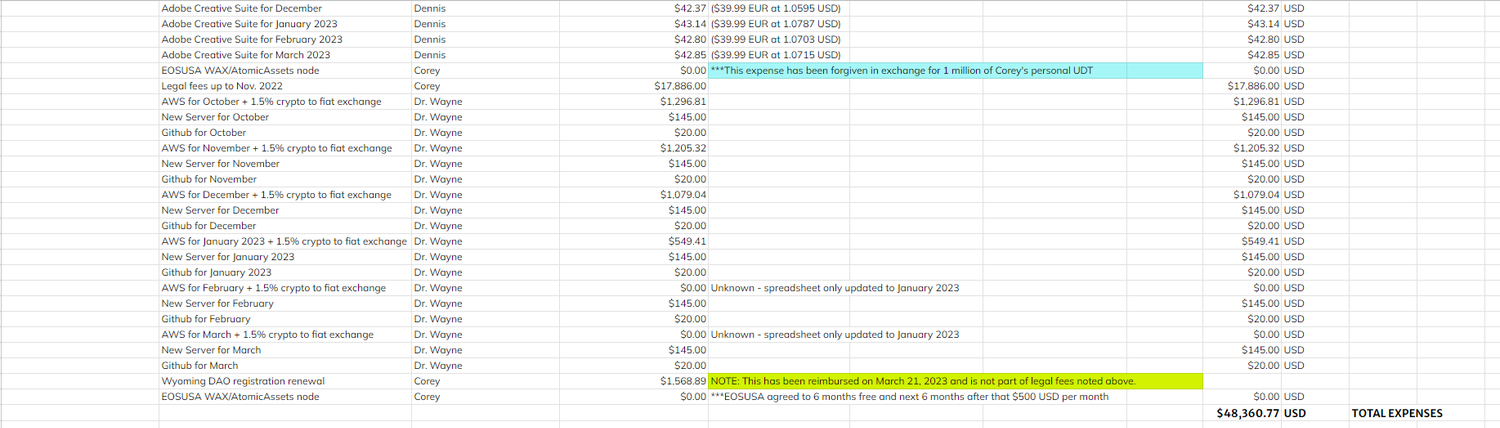Select the 'Legal fees up to Nov. 2022' cell

pos(221,86)
